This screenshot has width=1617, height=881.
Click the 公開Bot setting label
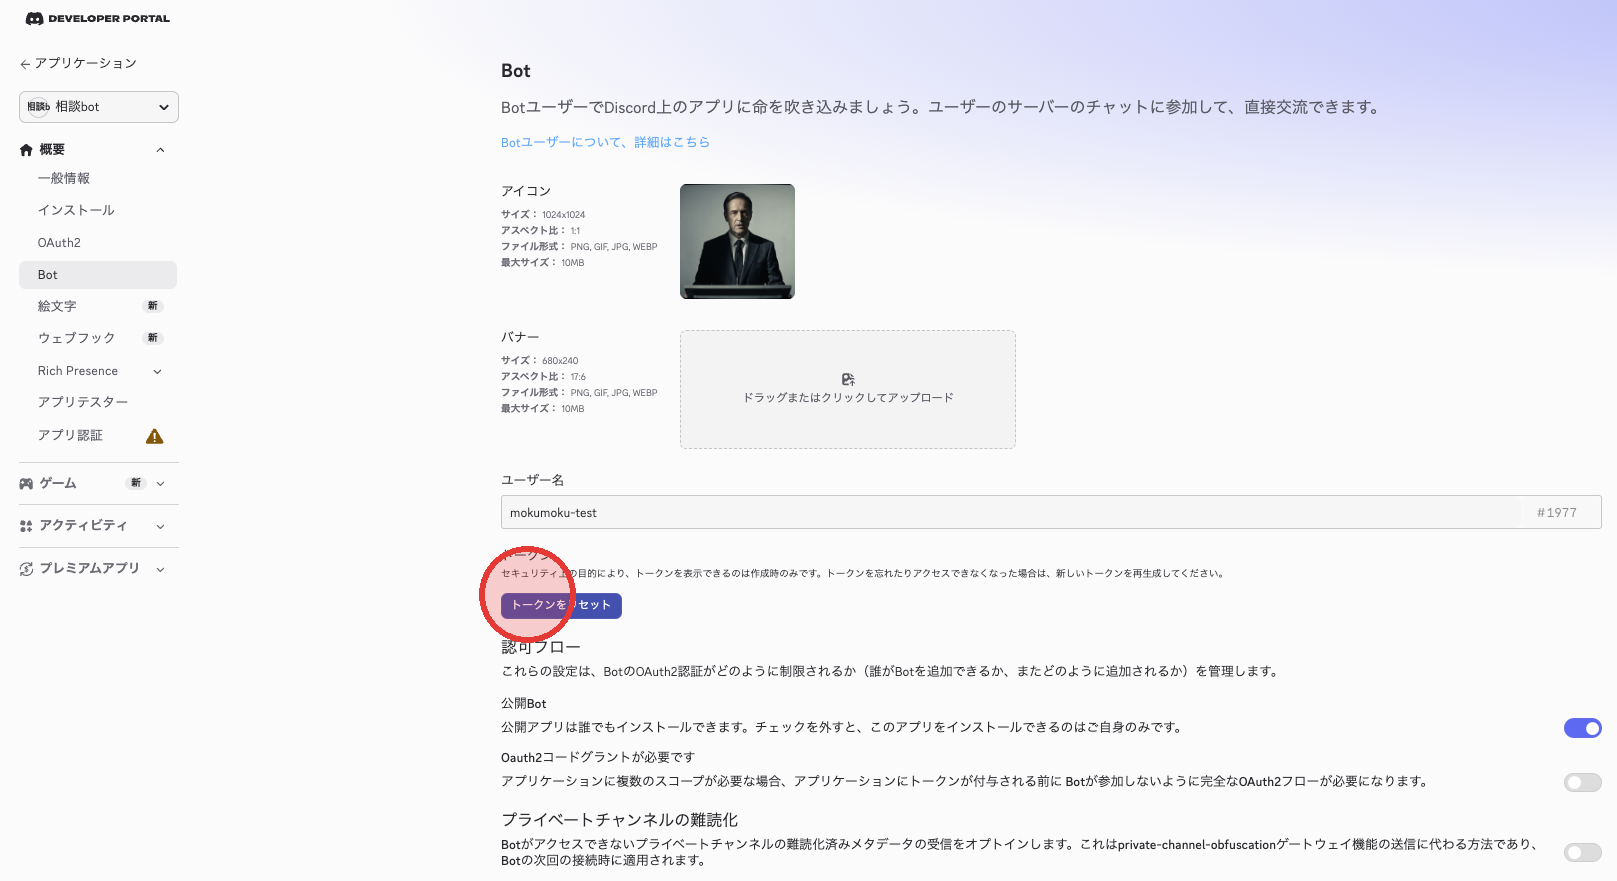(524, 704)
